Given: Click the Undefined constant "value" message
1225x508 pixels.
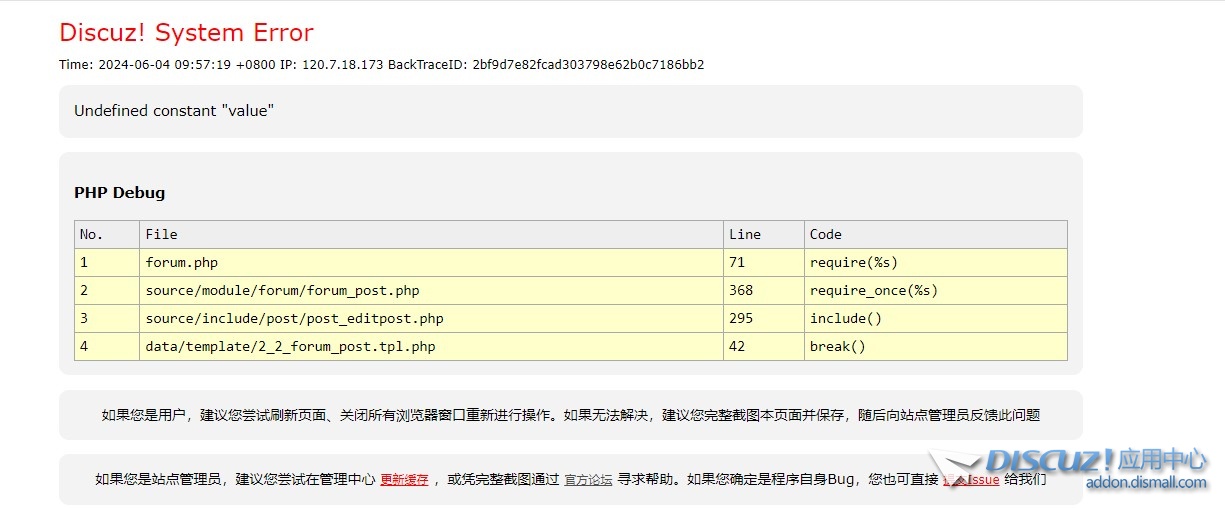Looking at the screenshot, I should 174,111.
